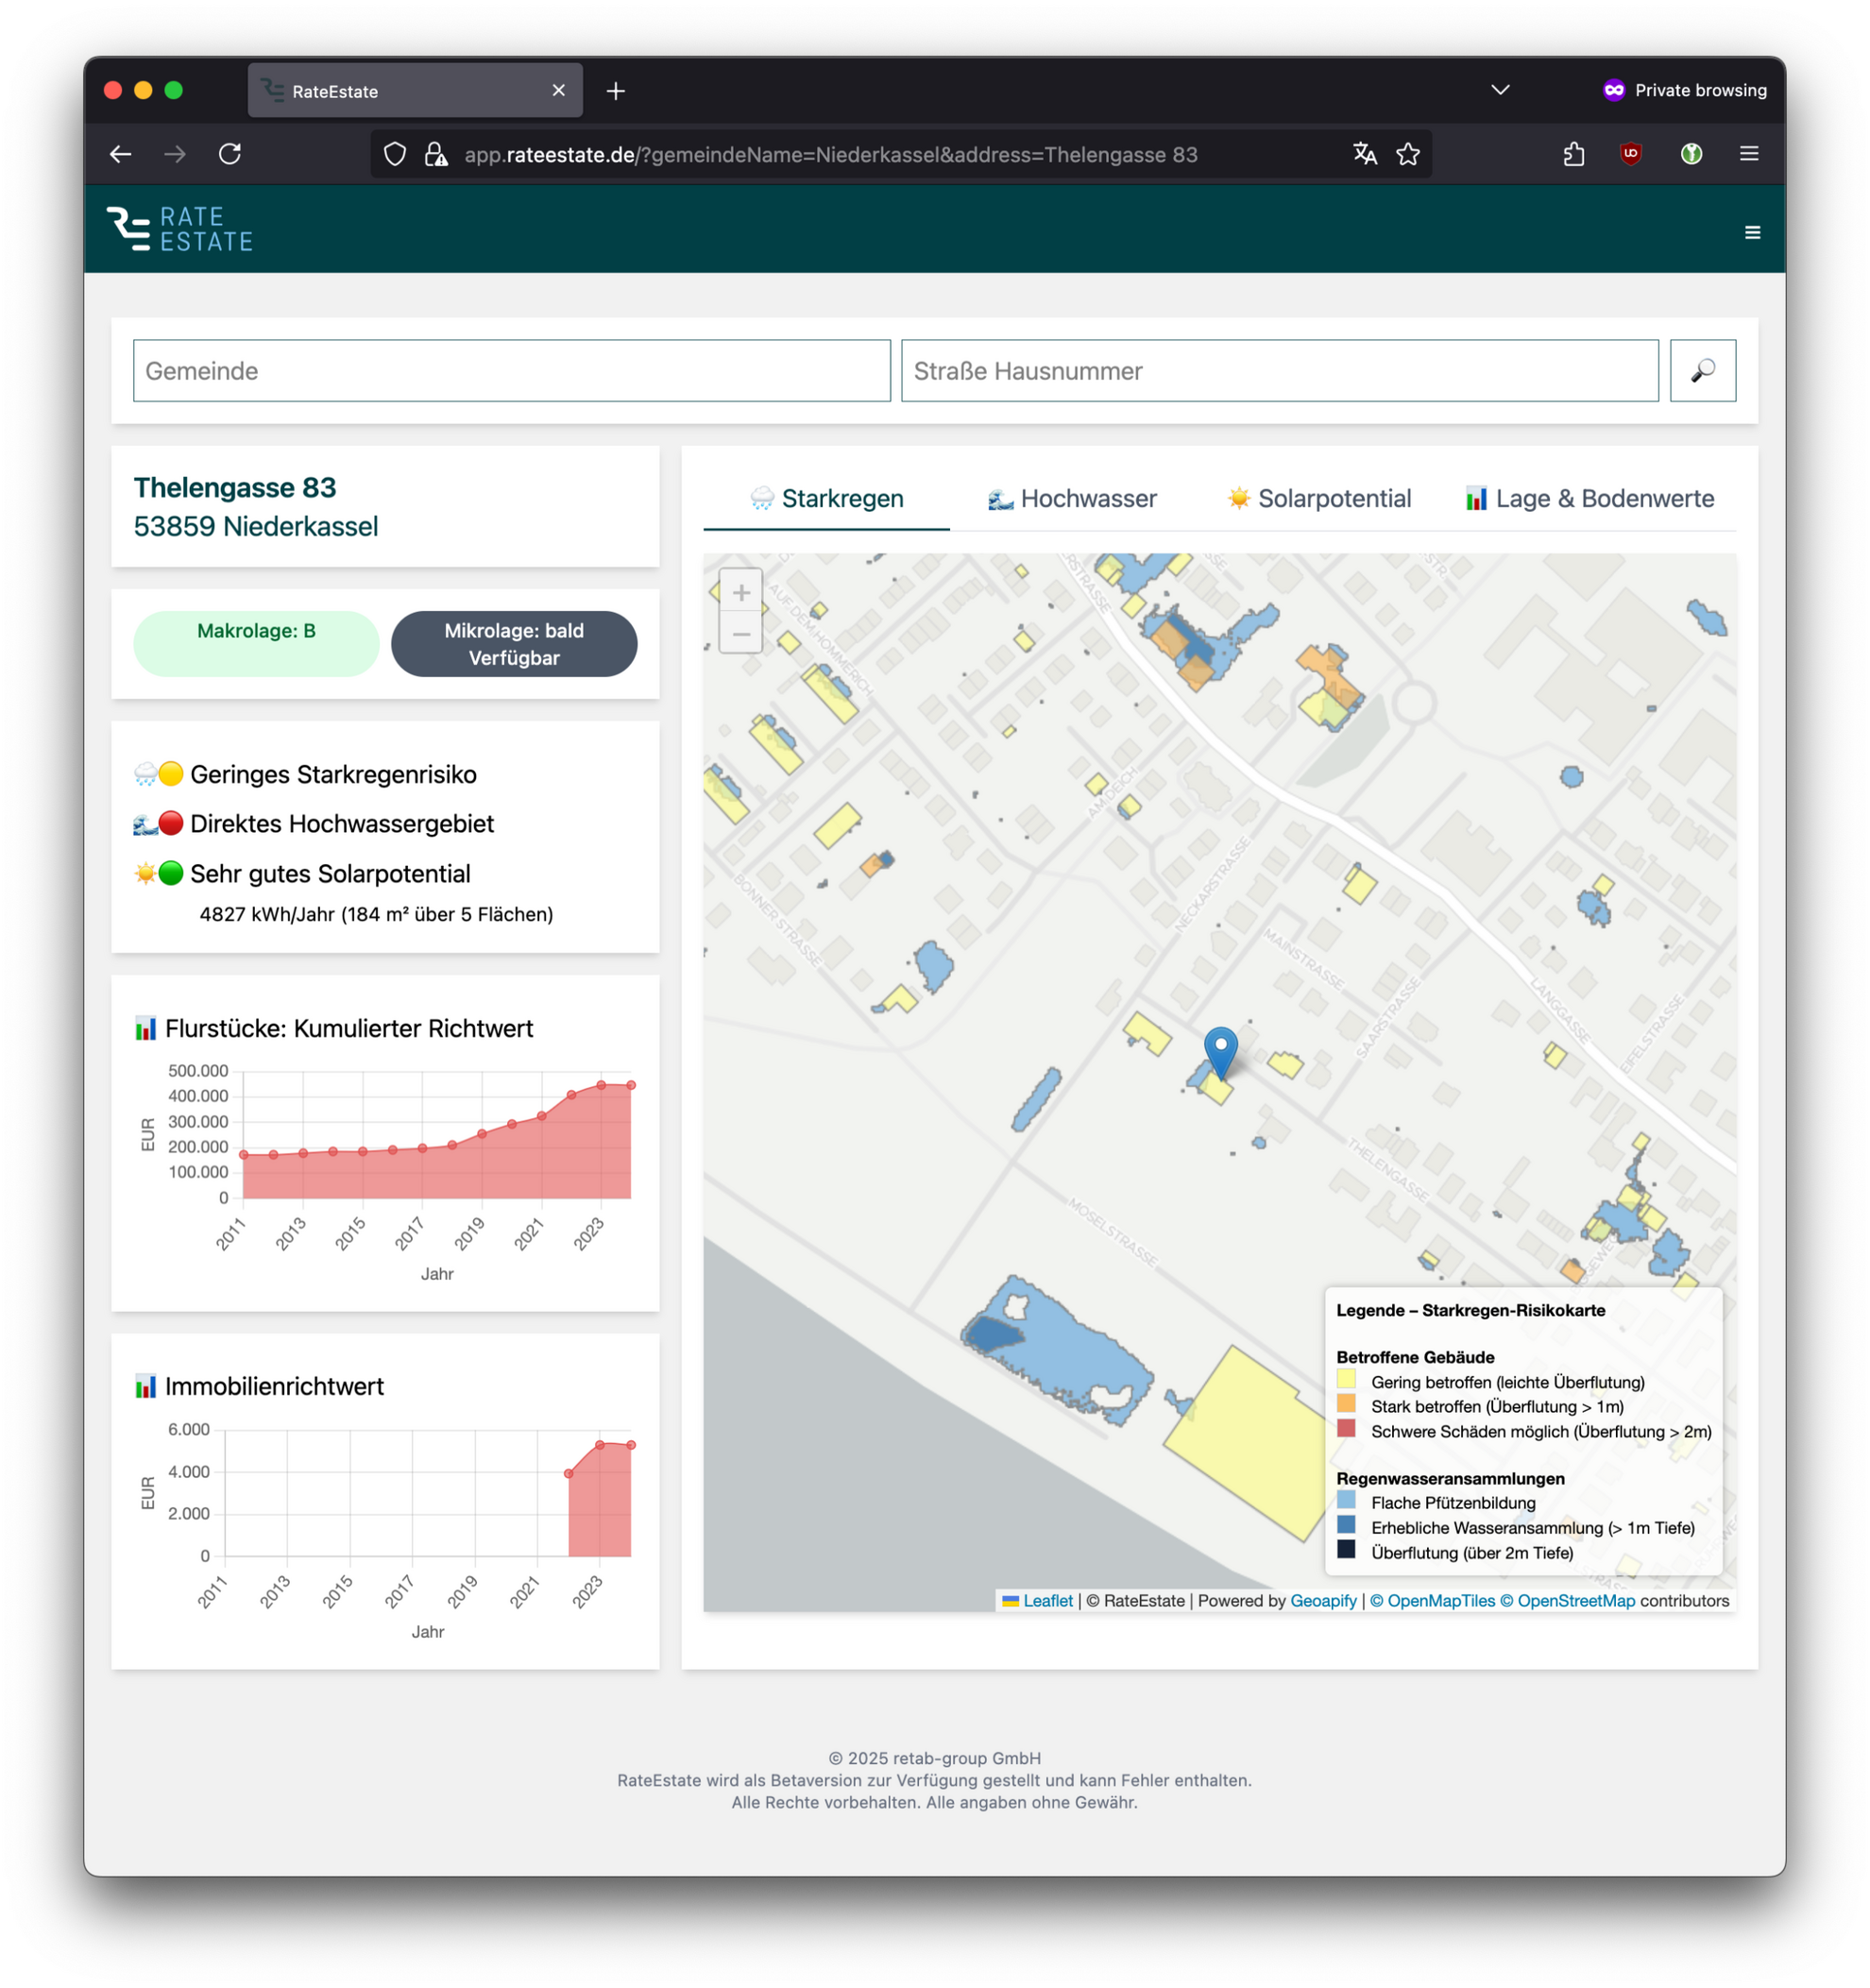Bookmark page with star icon
Screen dimensions: 1870x1988
(1408, 154)
